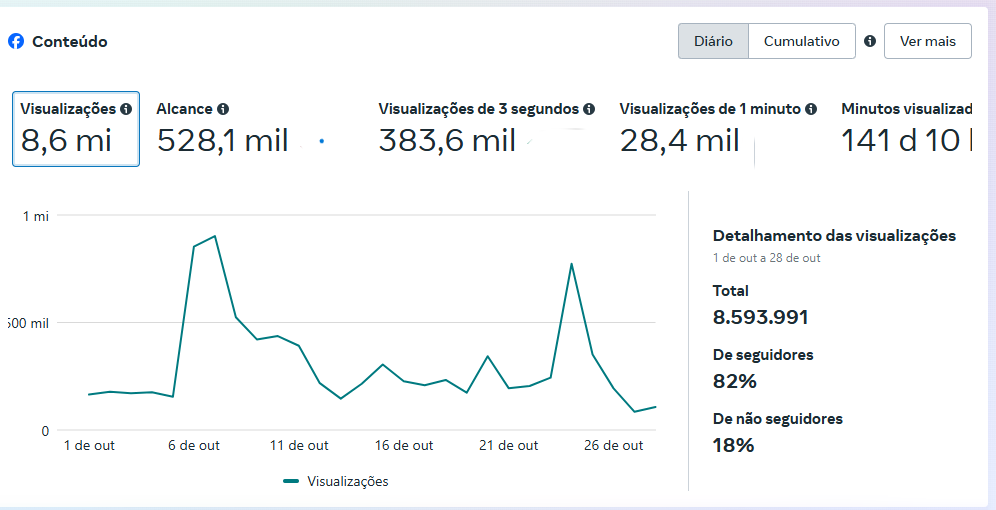The width and height of the screenshot is (996, 510).
Task: Click the Alcance info icon
Action: point(222,109)
